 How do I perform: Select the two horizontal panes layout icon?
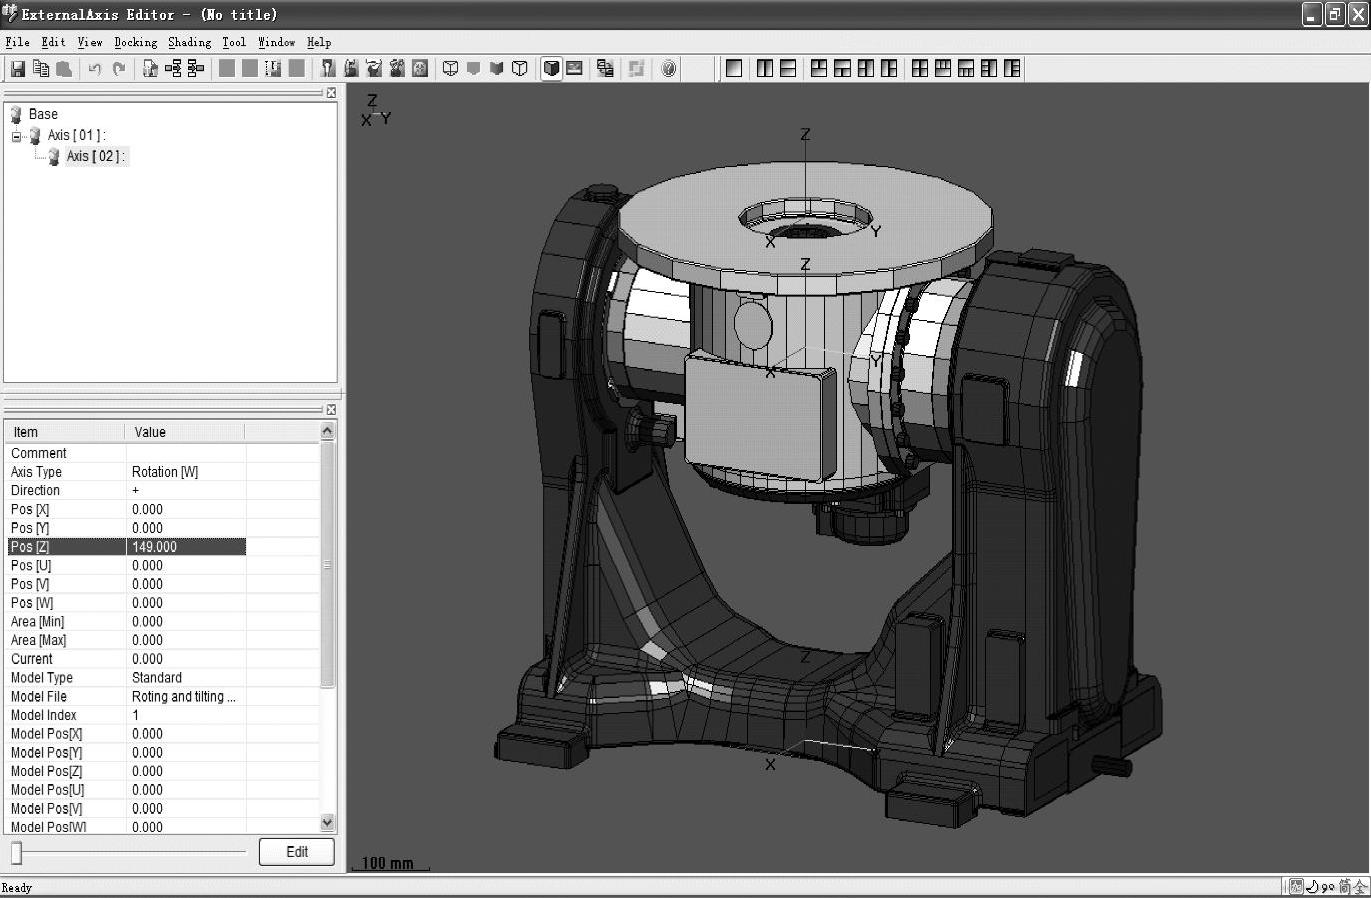tap(788, 69)
